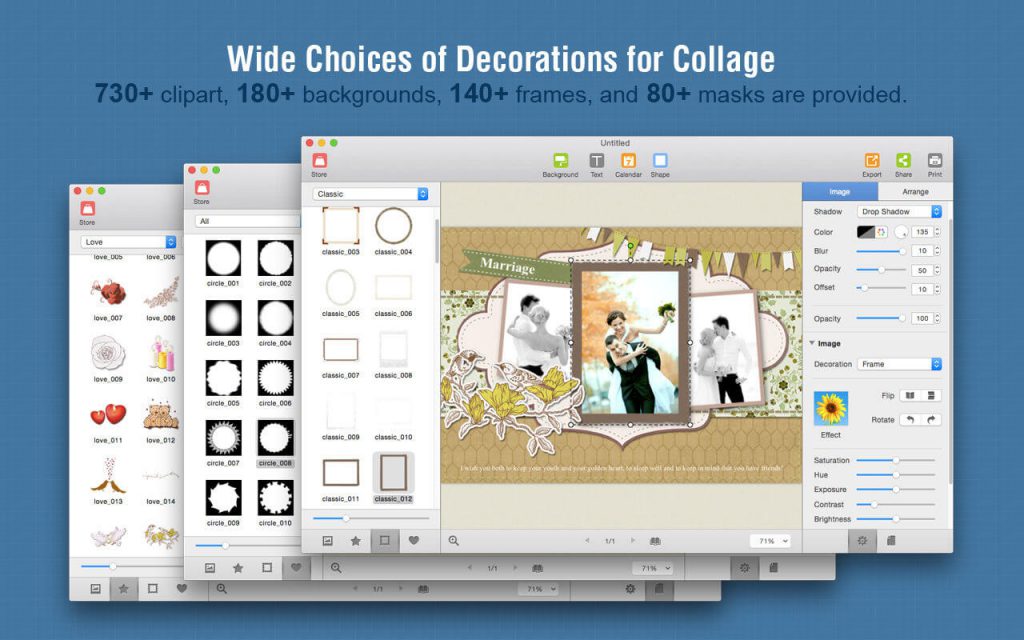Viewport: 1024px width, 640px height.
Task: Rotate the image clockwise
Action: pos(931,420)
